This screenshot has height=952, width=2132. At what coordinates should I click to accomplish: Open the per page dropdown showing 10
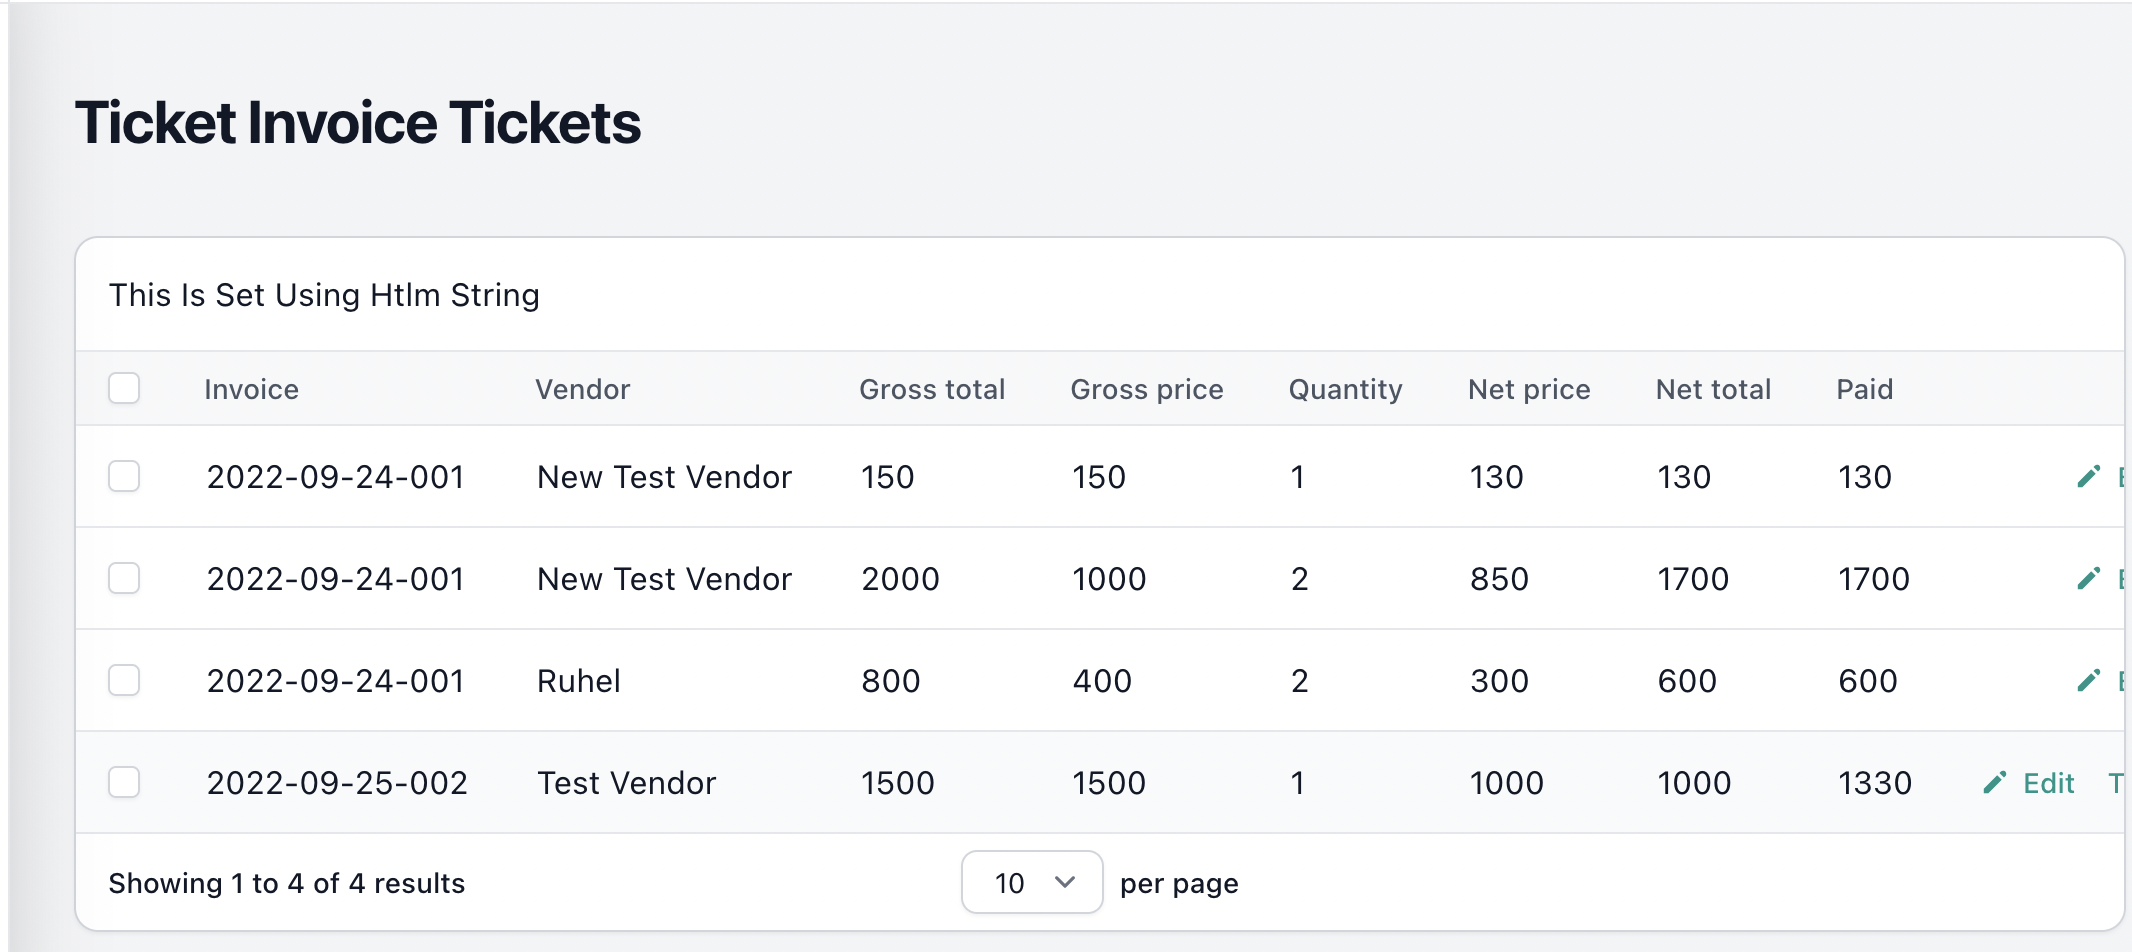click(1032, 882)
